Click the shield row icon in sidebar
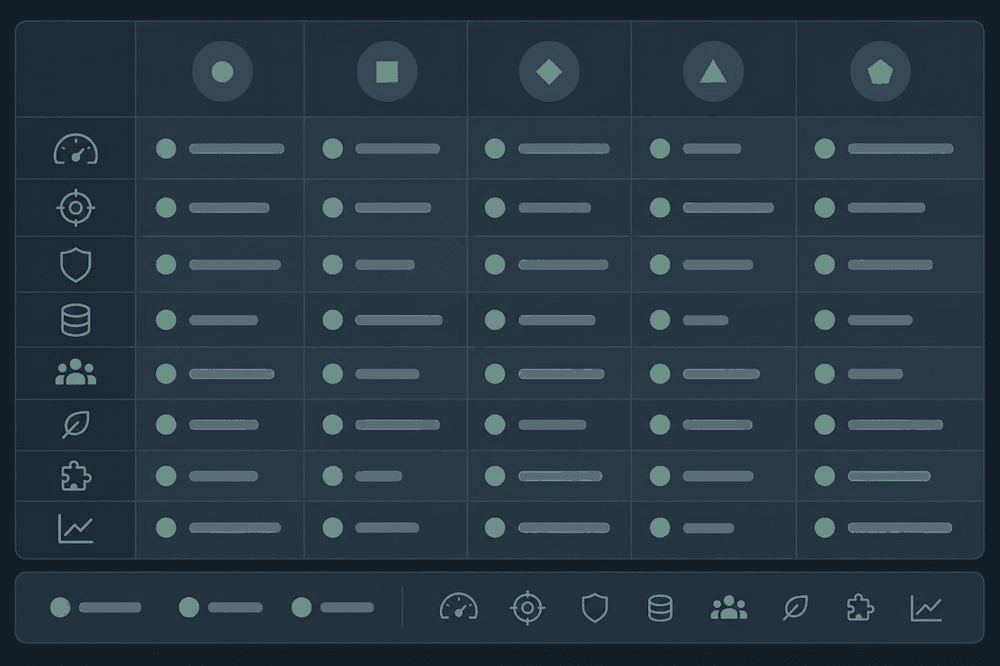Screen dimensions: 1000x666 75,264
